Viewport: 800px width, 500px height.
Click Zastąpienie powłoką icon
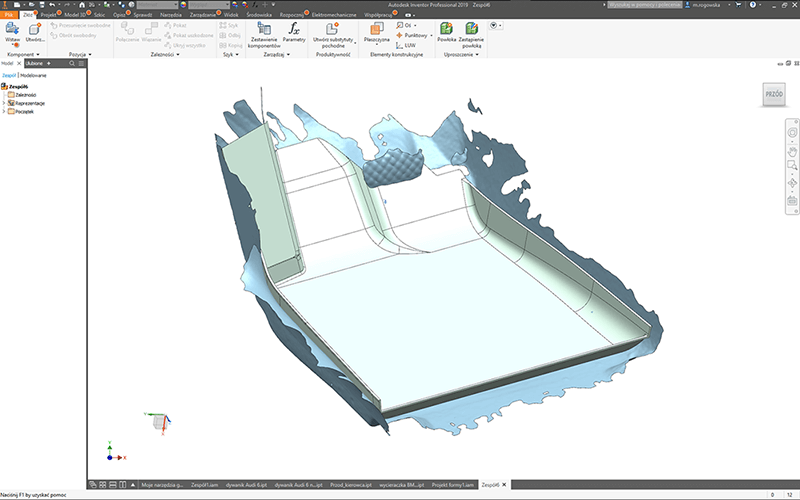[469, 30]
